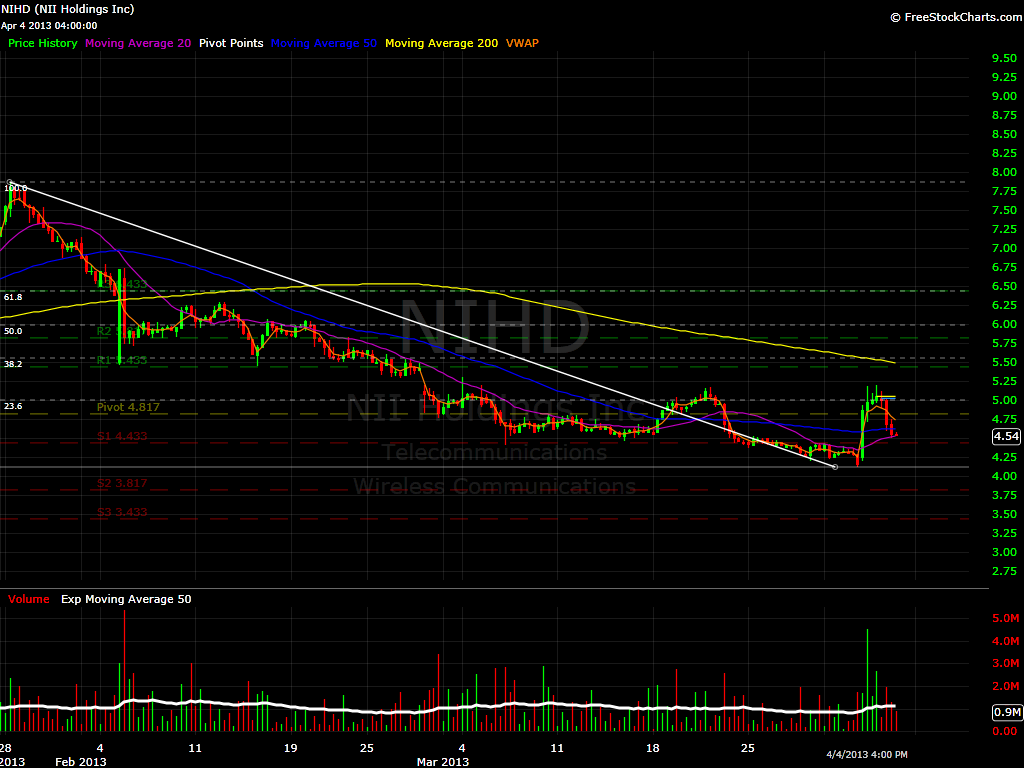Click the 50.0 Fibonacci level label

[x=13, y=331]
